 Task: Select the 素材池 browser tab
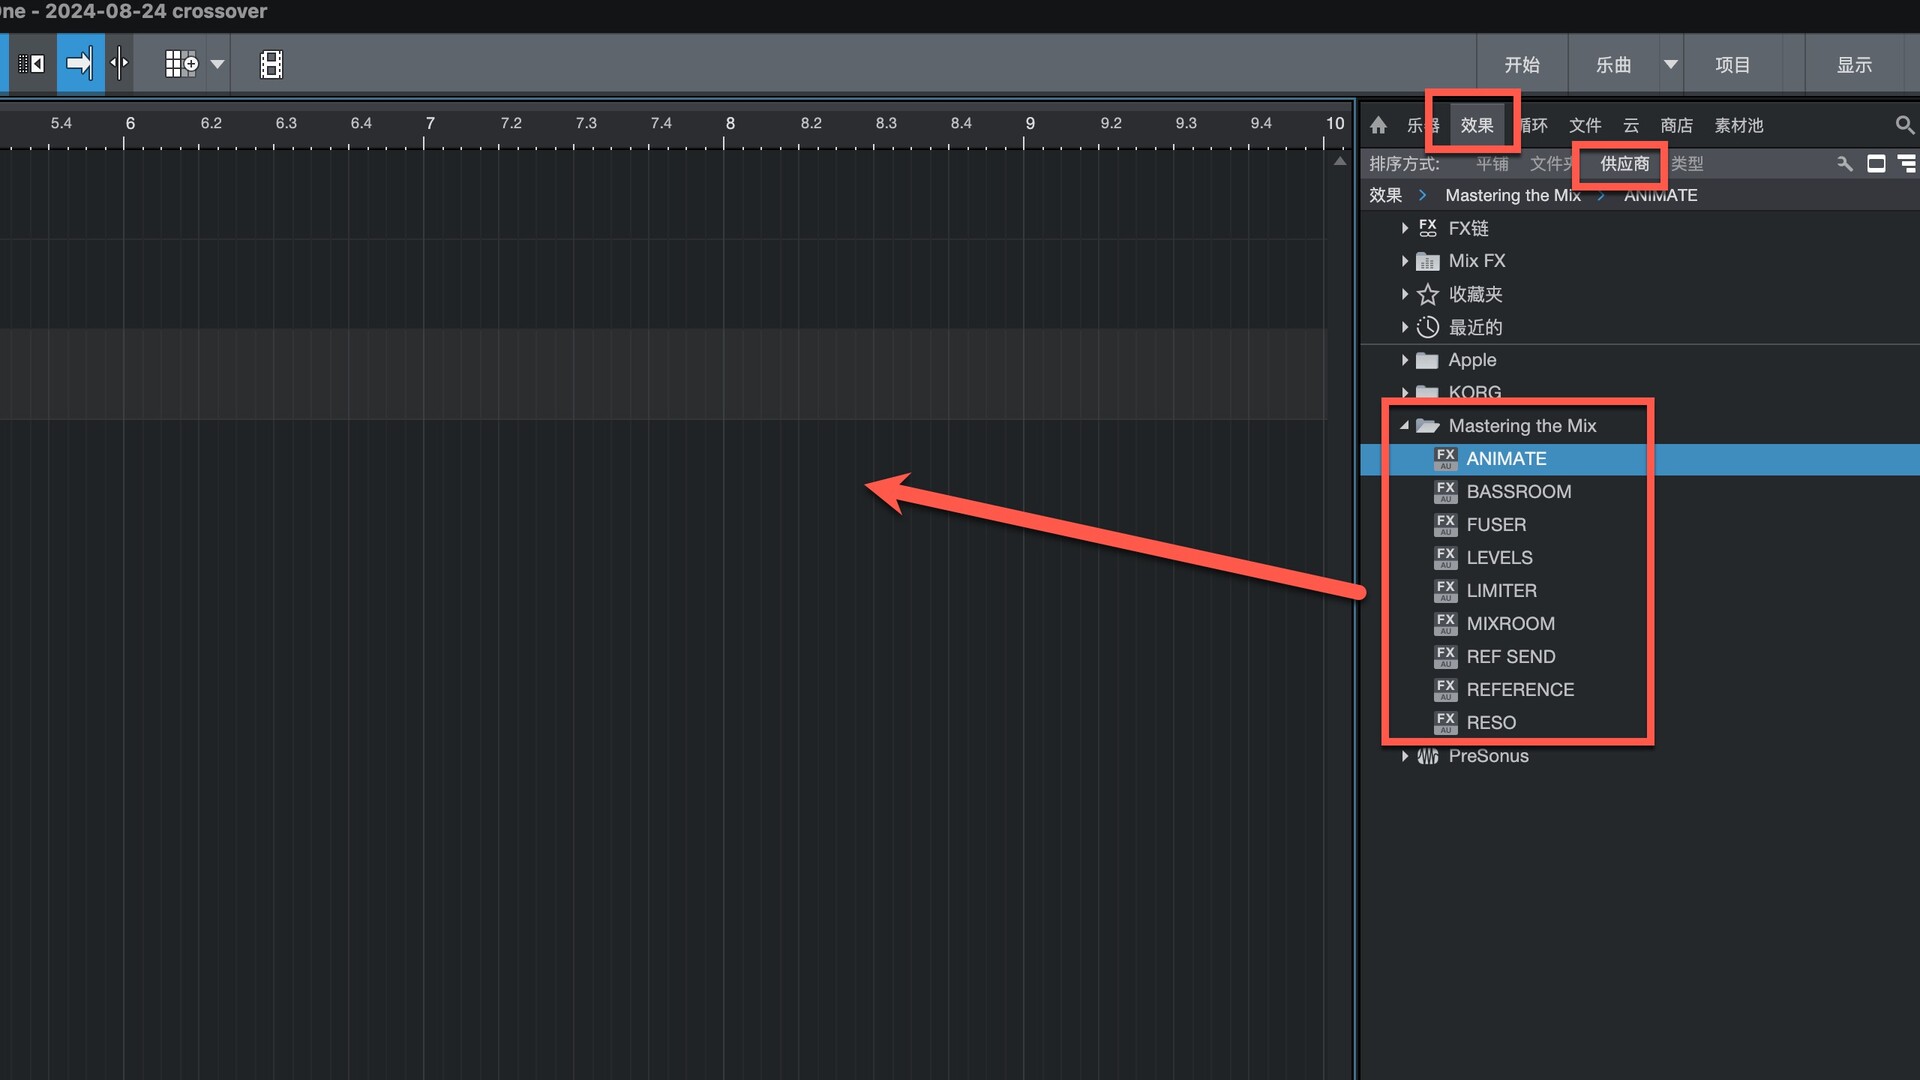point(1739,125)
